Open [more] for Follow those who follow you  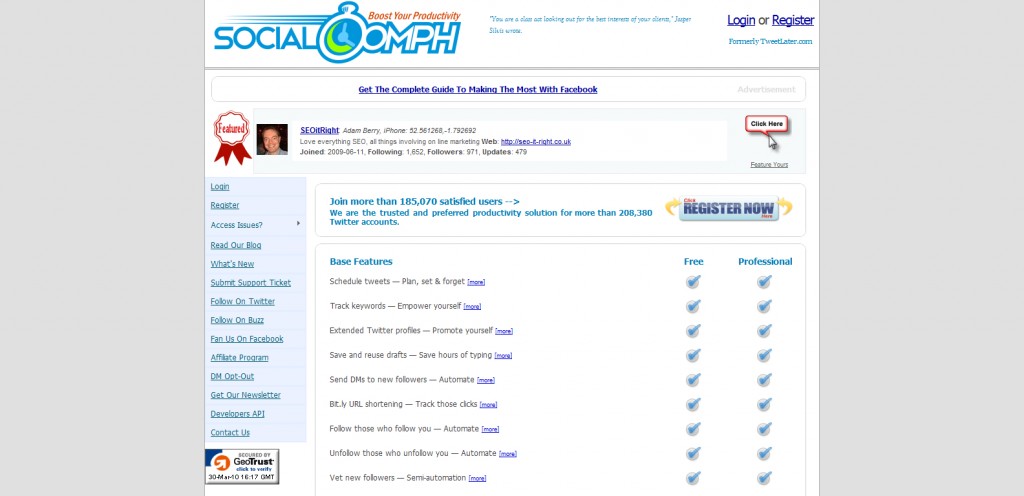[490, 429]
